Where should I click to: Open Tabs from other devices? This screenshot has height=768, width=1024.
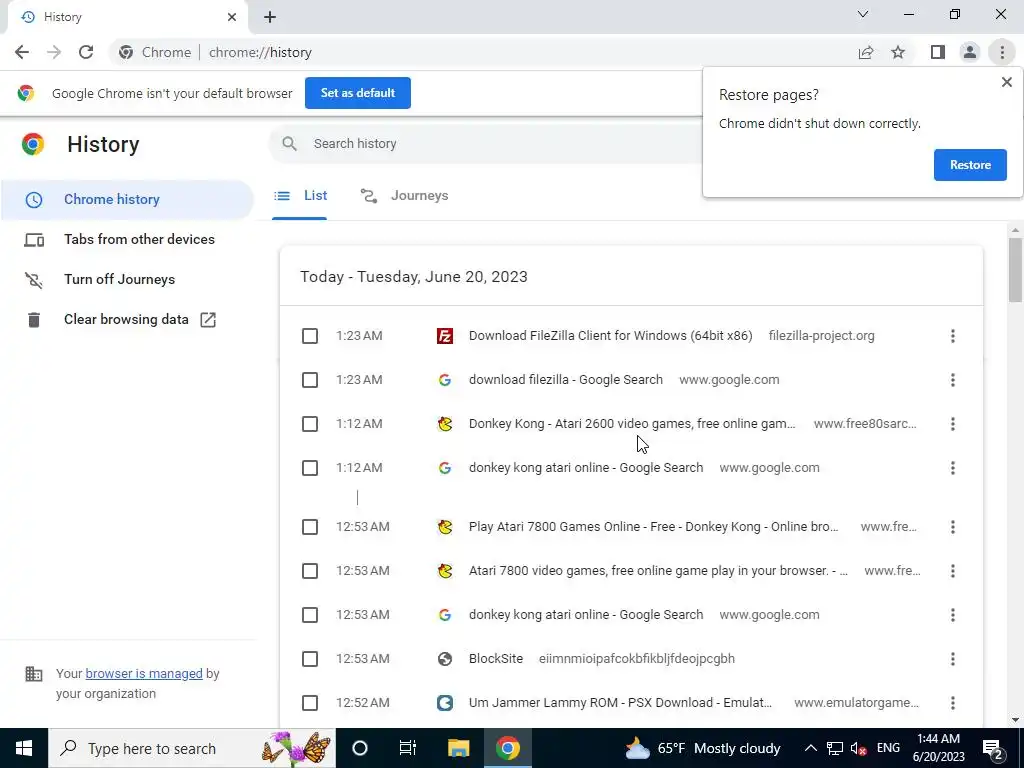(127, 239)
